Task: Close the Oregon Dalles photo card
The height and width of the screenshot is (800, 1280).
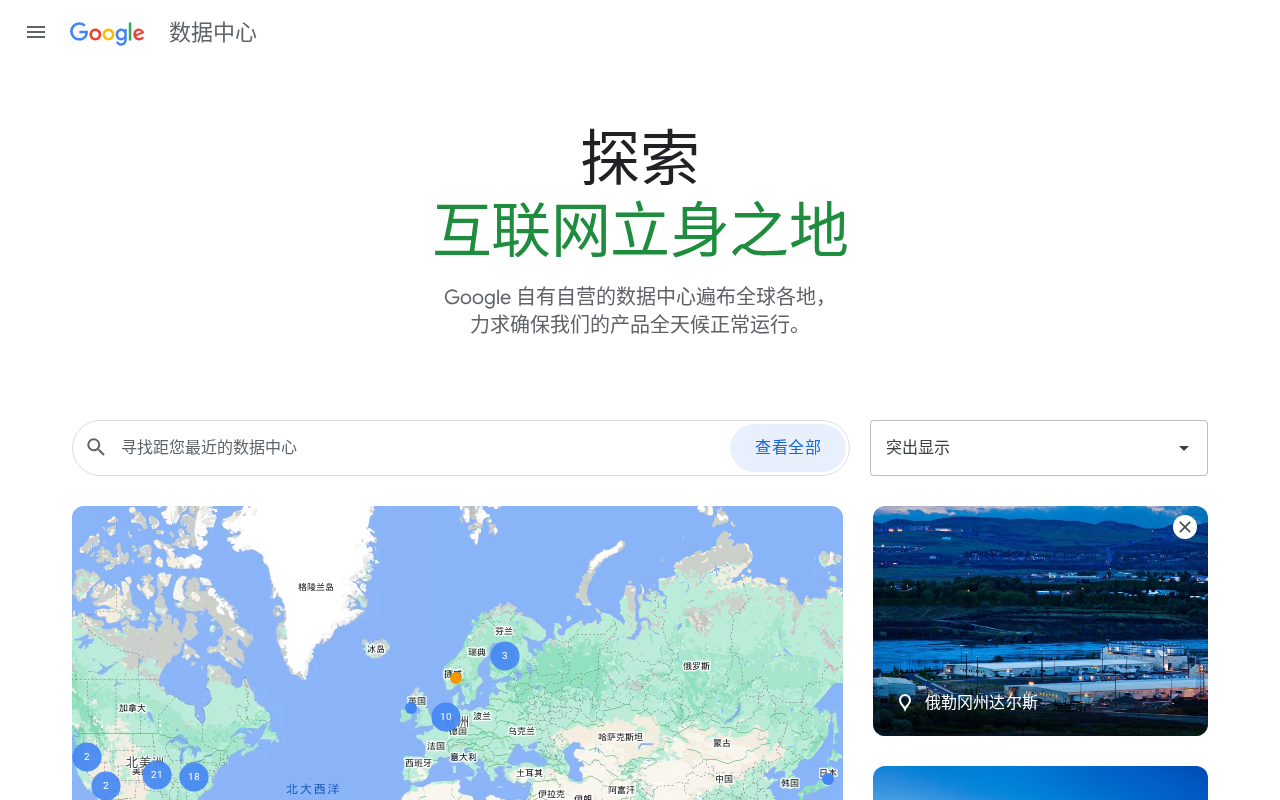Action: (1185, 527)
